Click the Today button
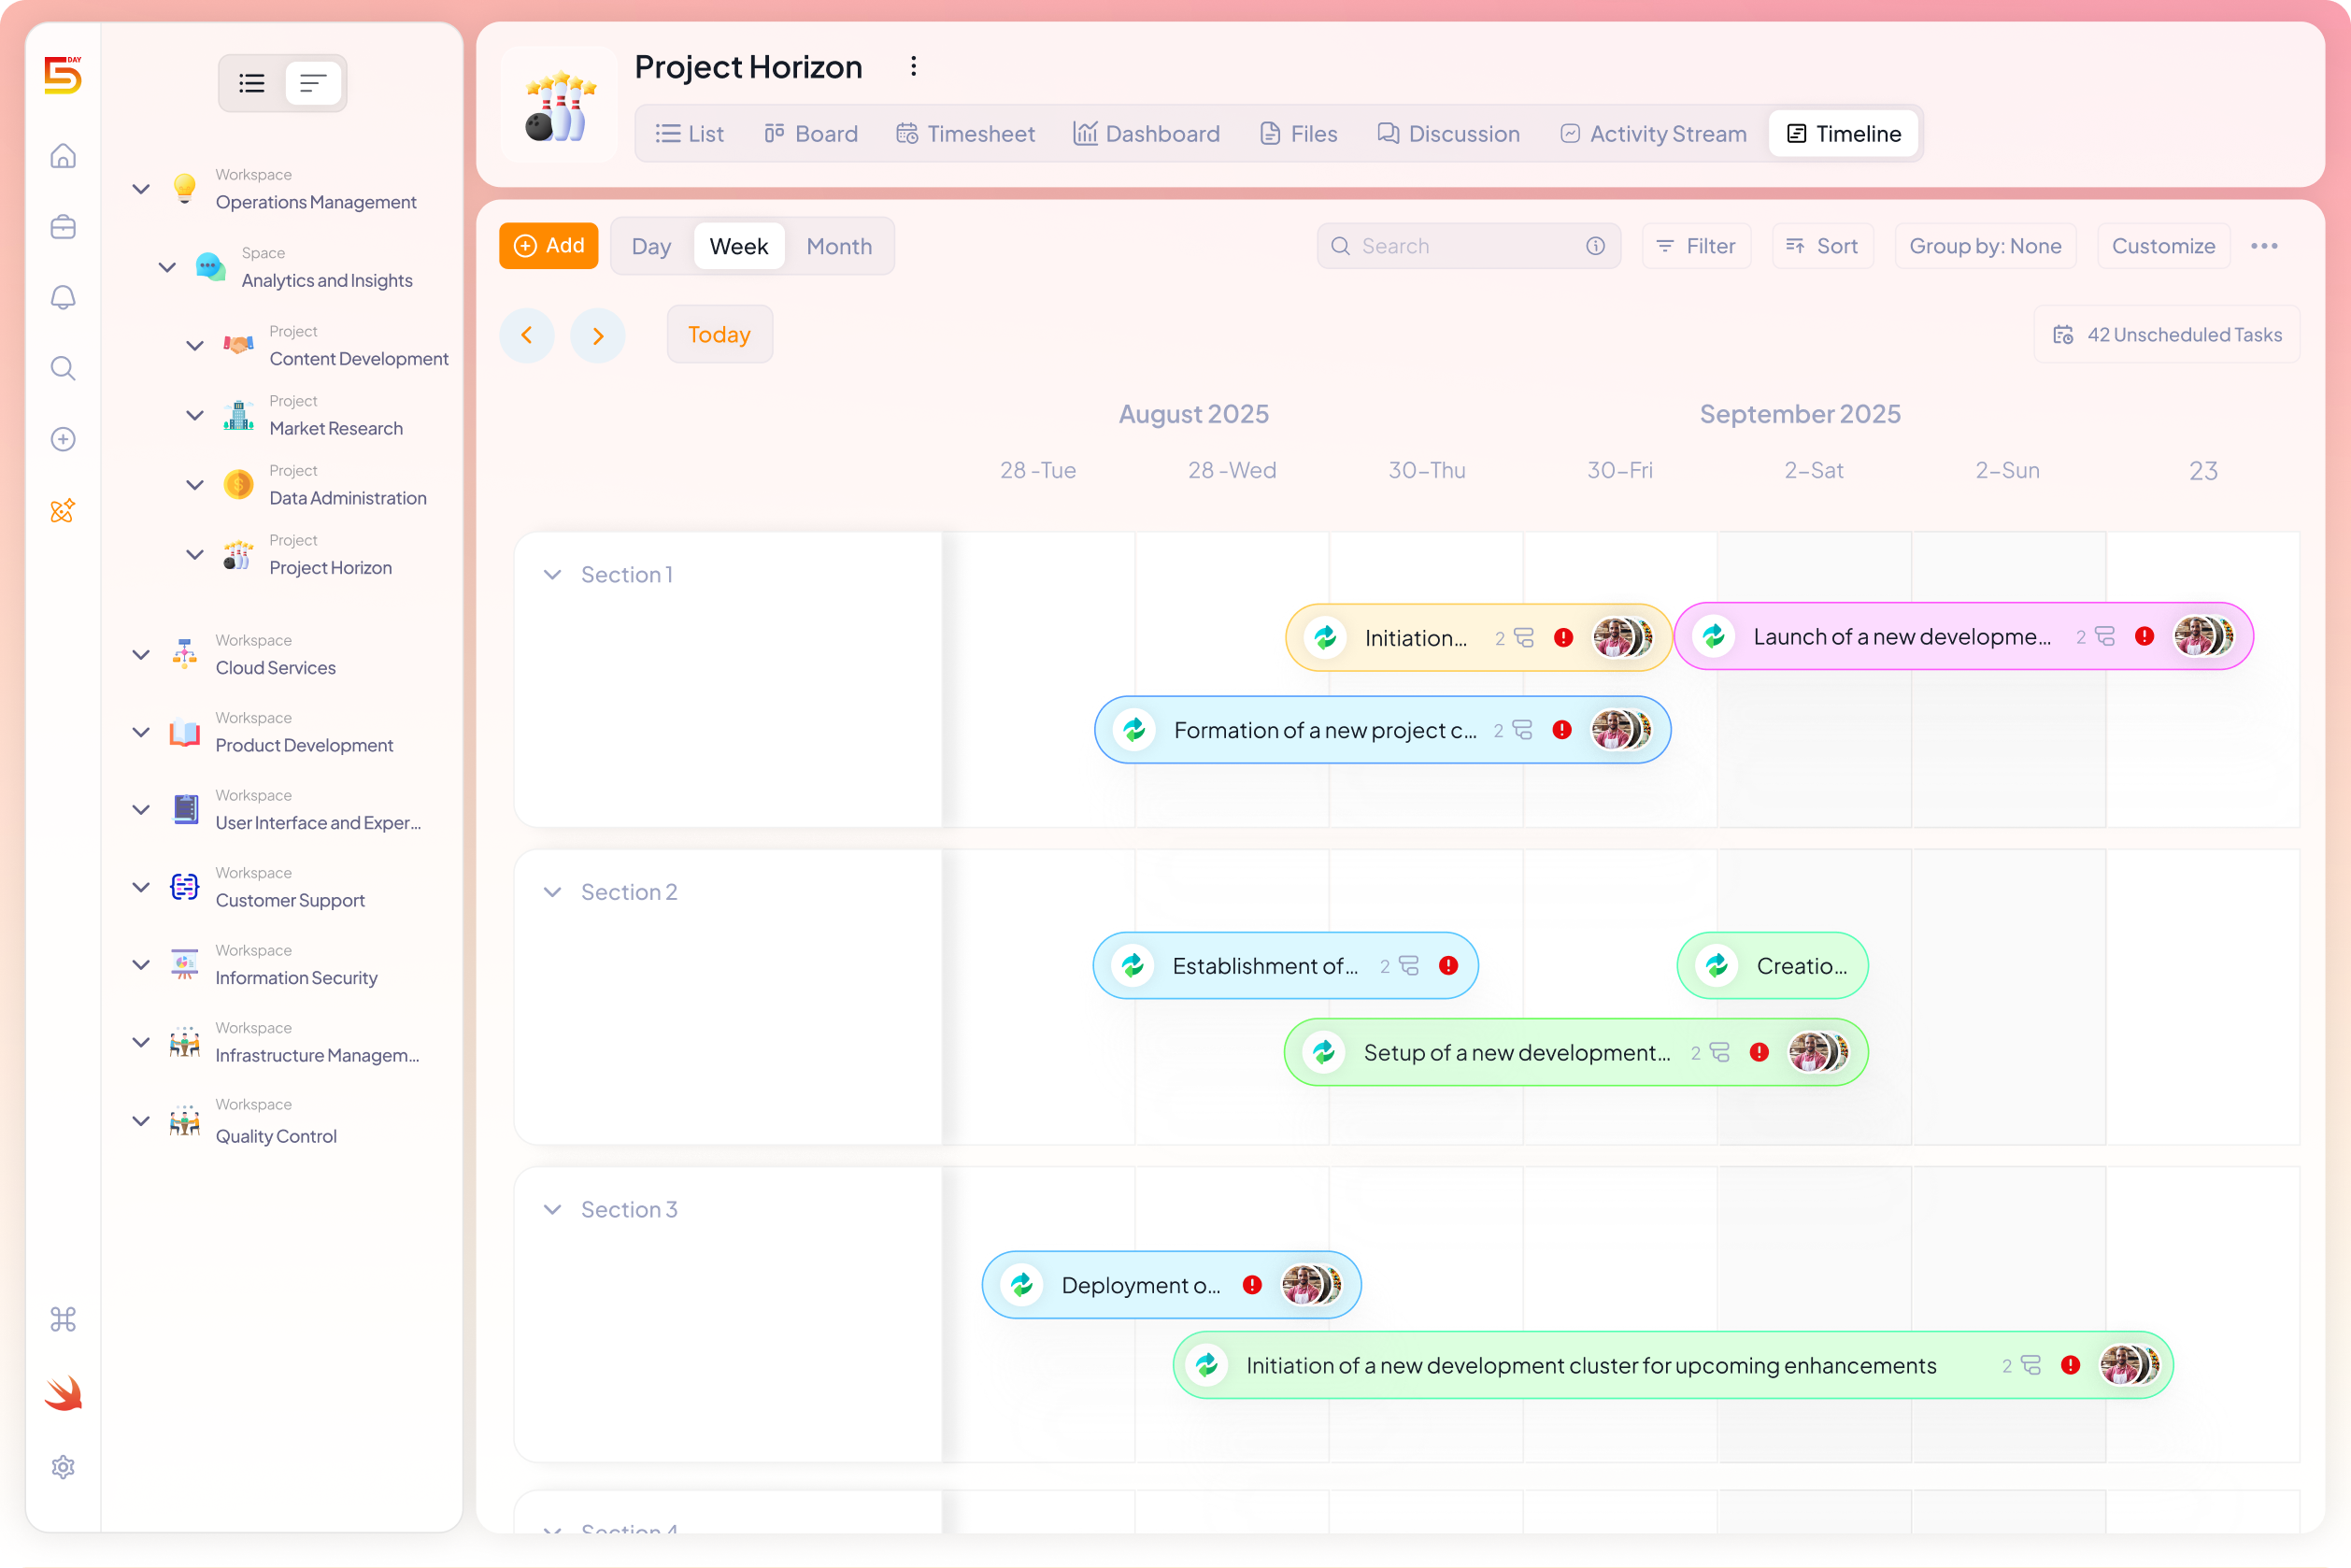The height and width of the screenshot is (1568, 2351). (719, 334)
